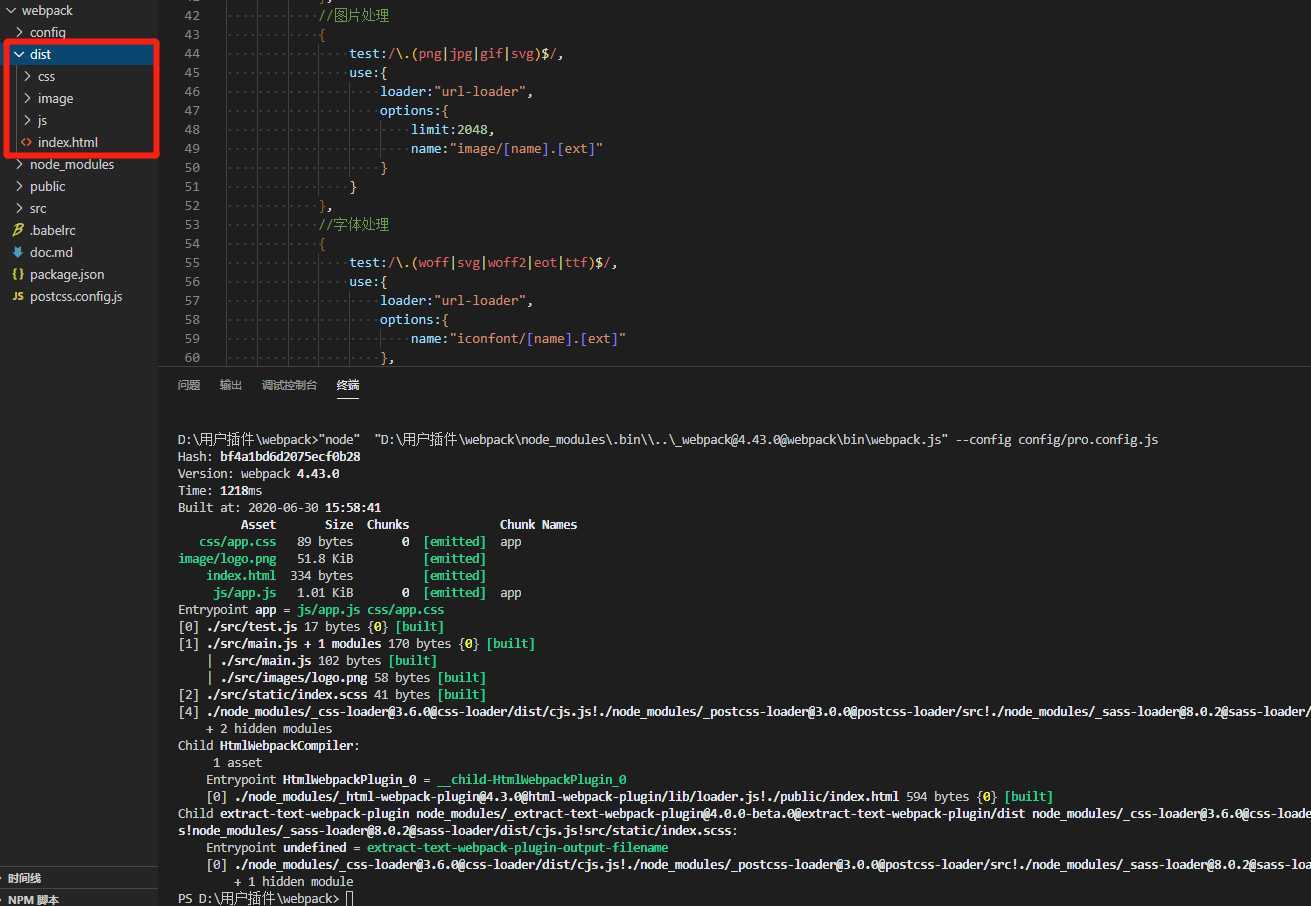Open postcss.config.js file label
This screenshot has height=906, width=1311.
click(x=76, y=297)
